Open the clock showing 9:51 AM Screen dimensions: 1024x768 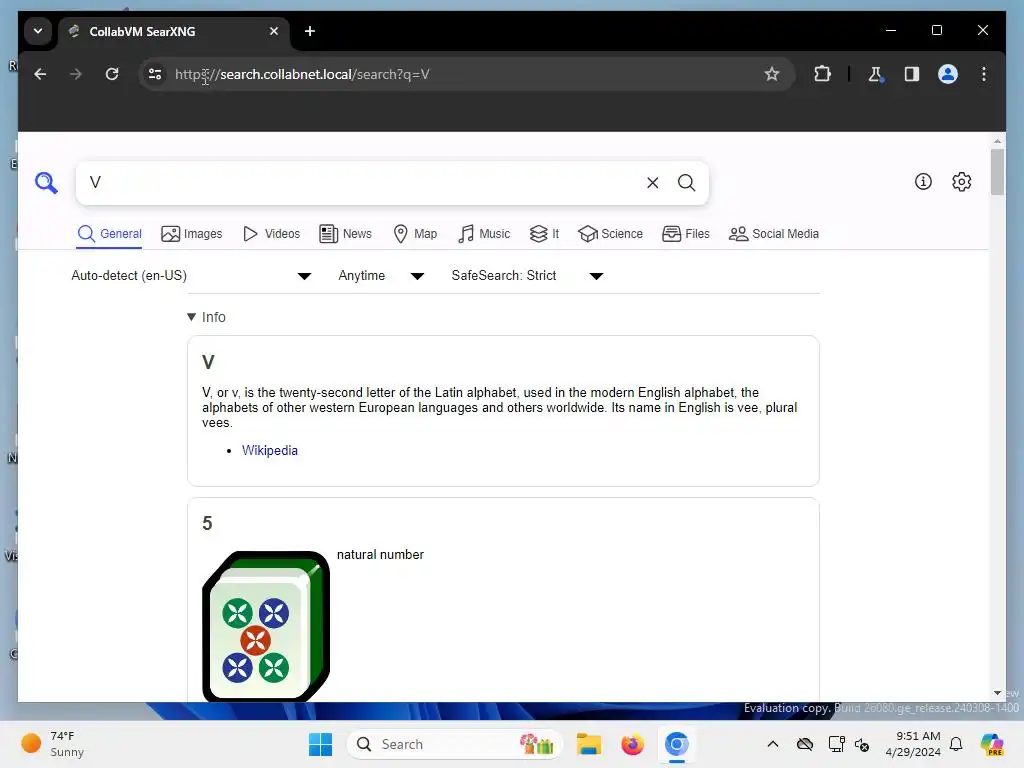pyautogui.click(x=913, y=744)
